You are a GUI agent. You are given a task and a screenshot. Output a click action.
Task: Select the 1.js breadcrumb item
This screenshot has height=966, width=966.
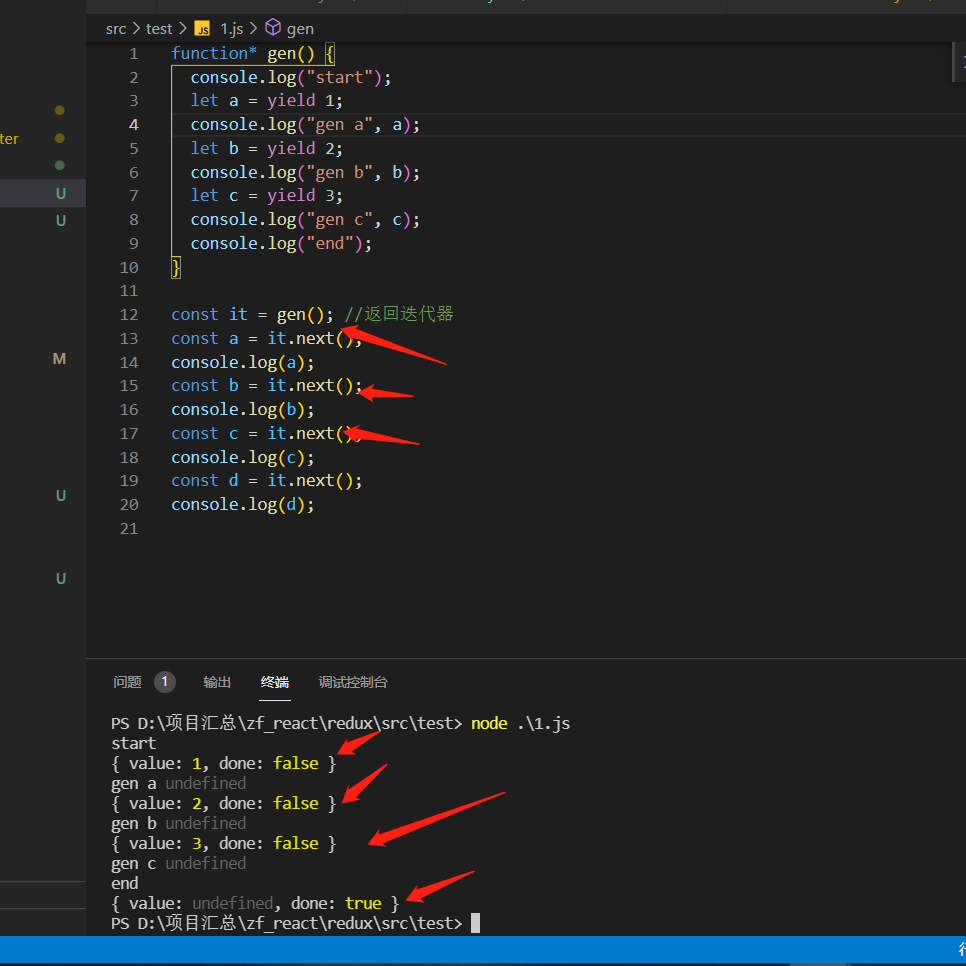click(x=232, y=29)
